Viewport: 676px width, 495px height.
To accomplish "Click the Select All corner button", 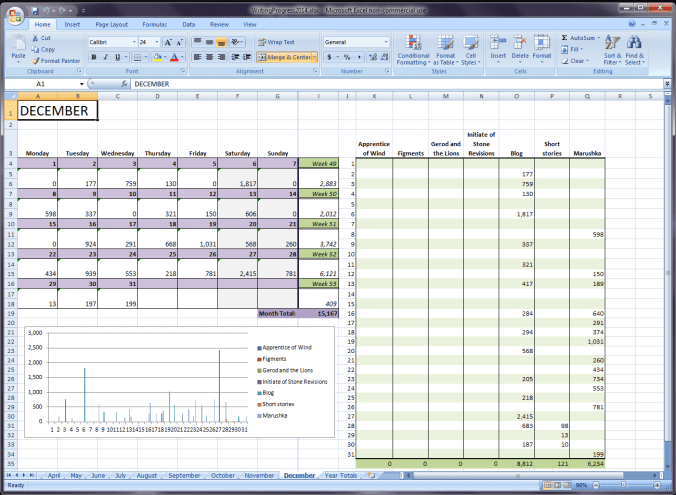I will click(x=11, y=96).
